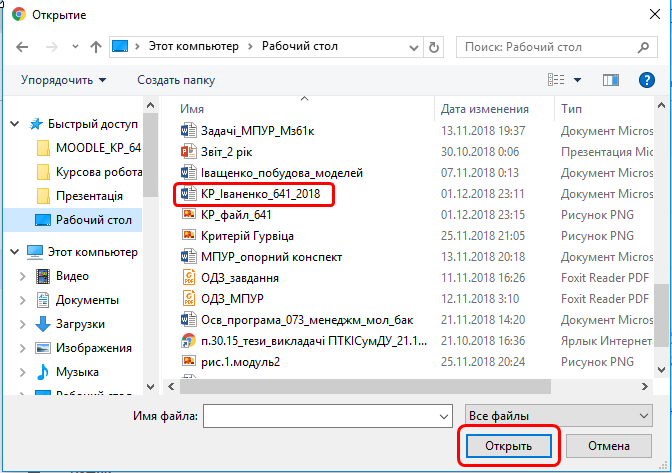This screenshot has width=672, height=473.
Task: Click the Открыть button
Action: [508, 446]
